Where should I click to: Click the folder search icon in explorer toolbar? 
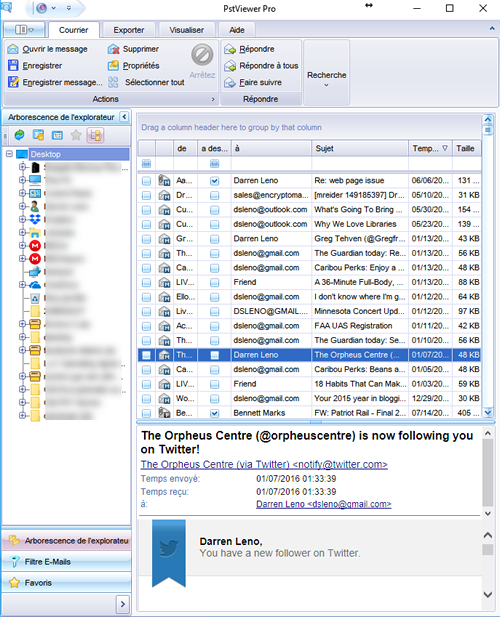pos(38,135)
